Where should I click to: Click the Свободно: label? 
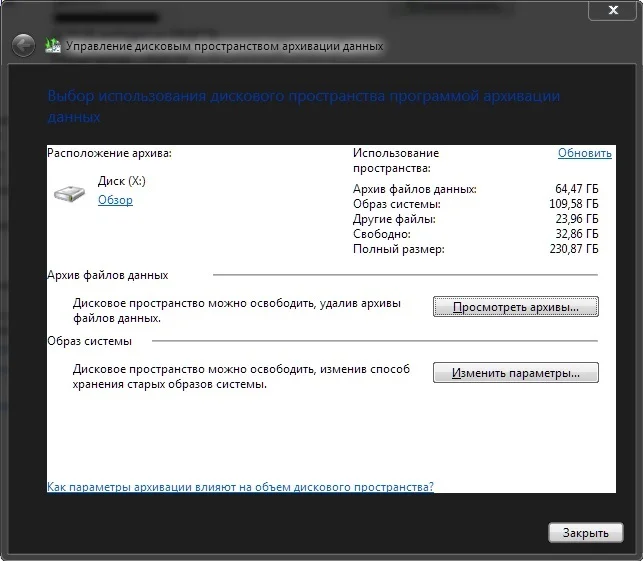tap(382, 234)
